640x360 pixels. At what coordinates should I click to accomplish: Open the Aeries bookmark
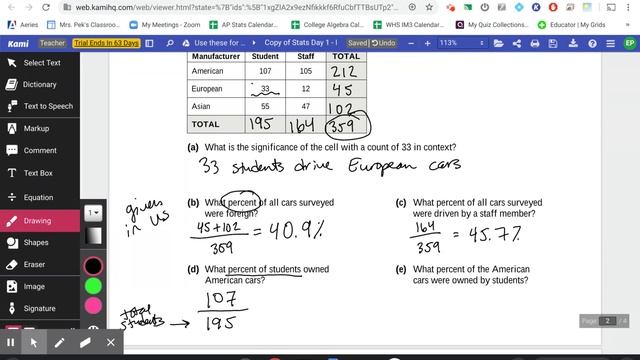[x=23, y=25]
